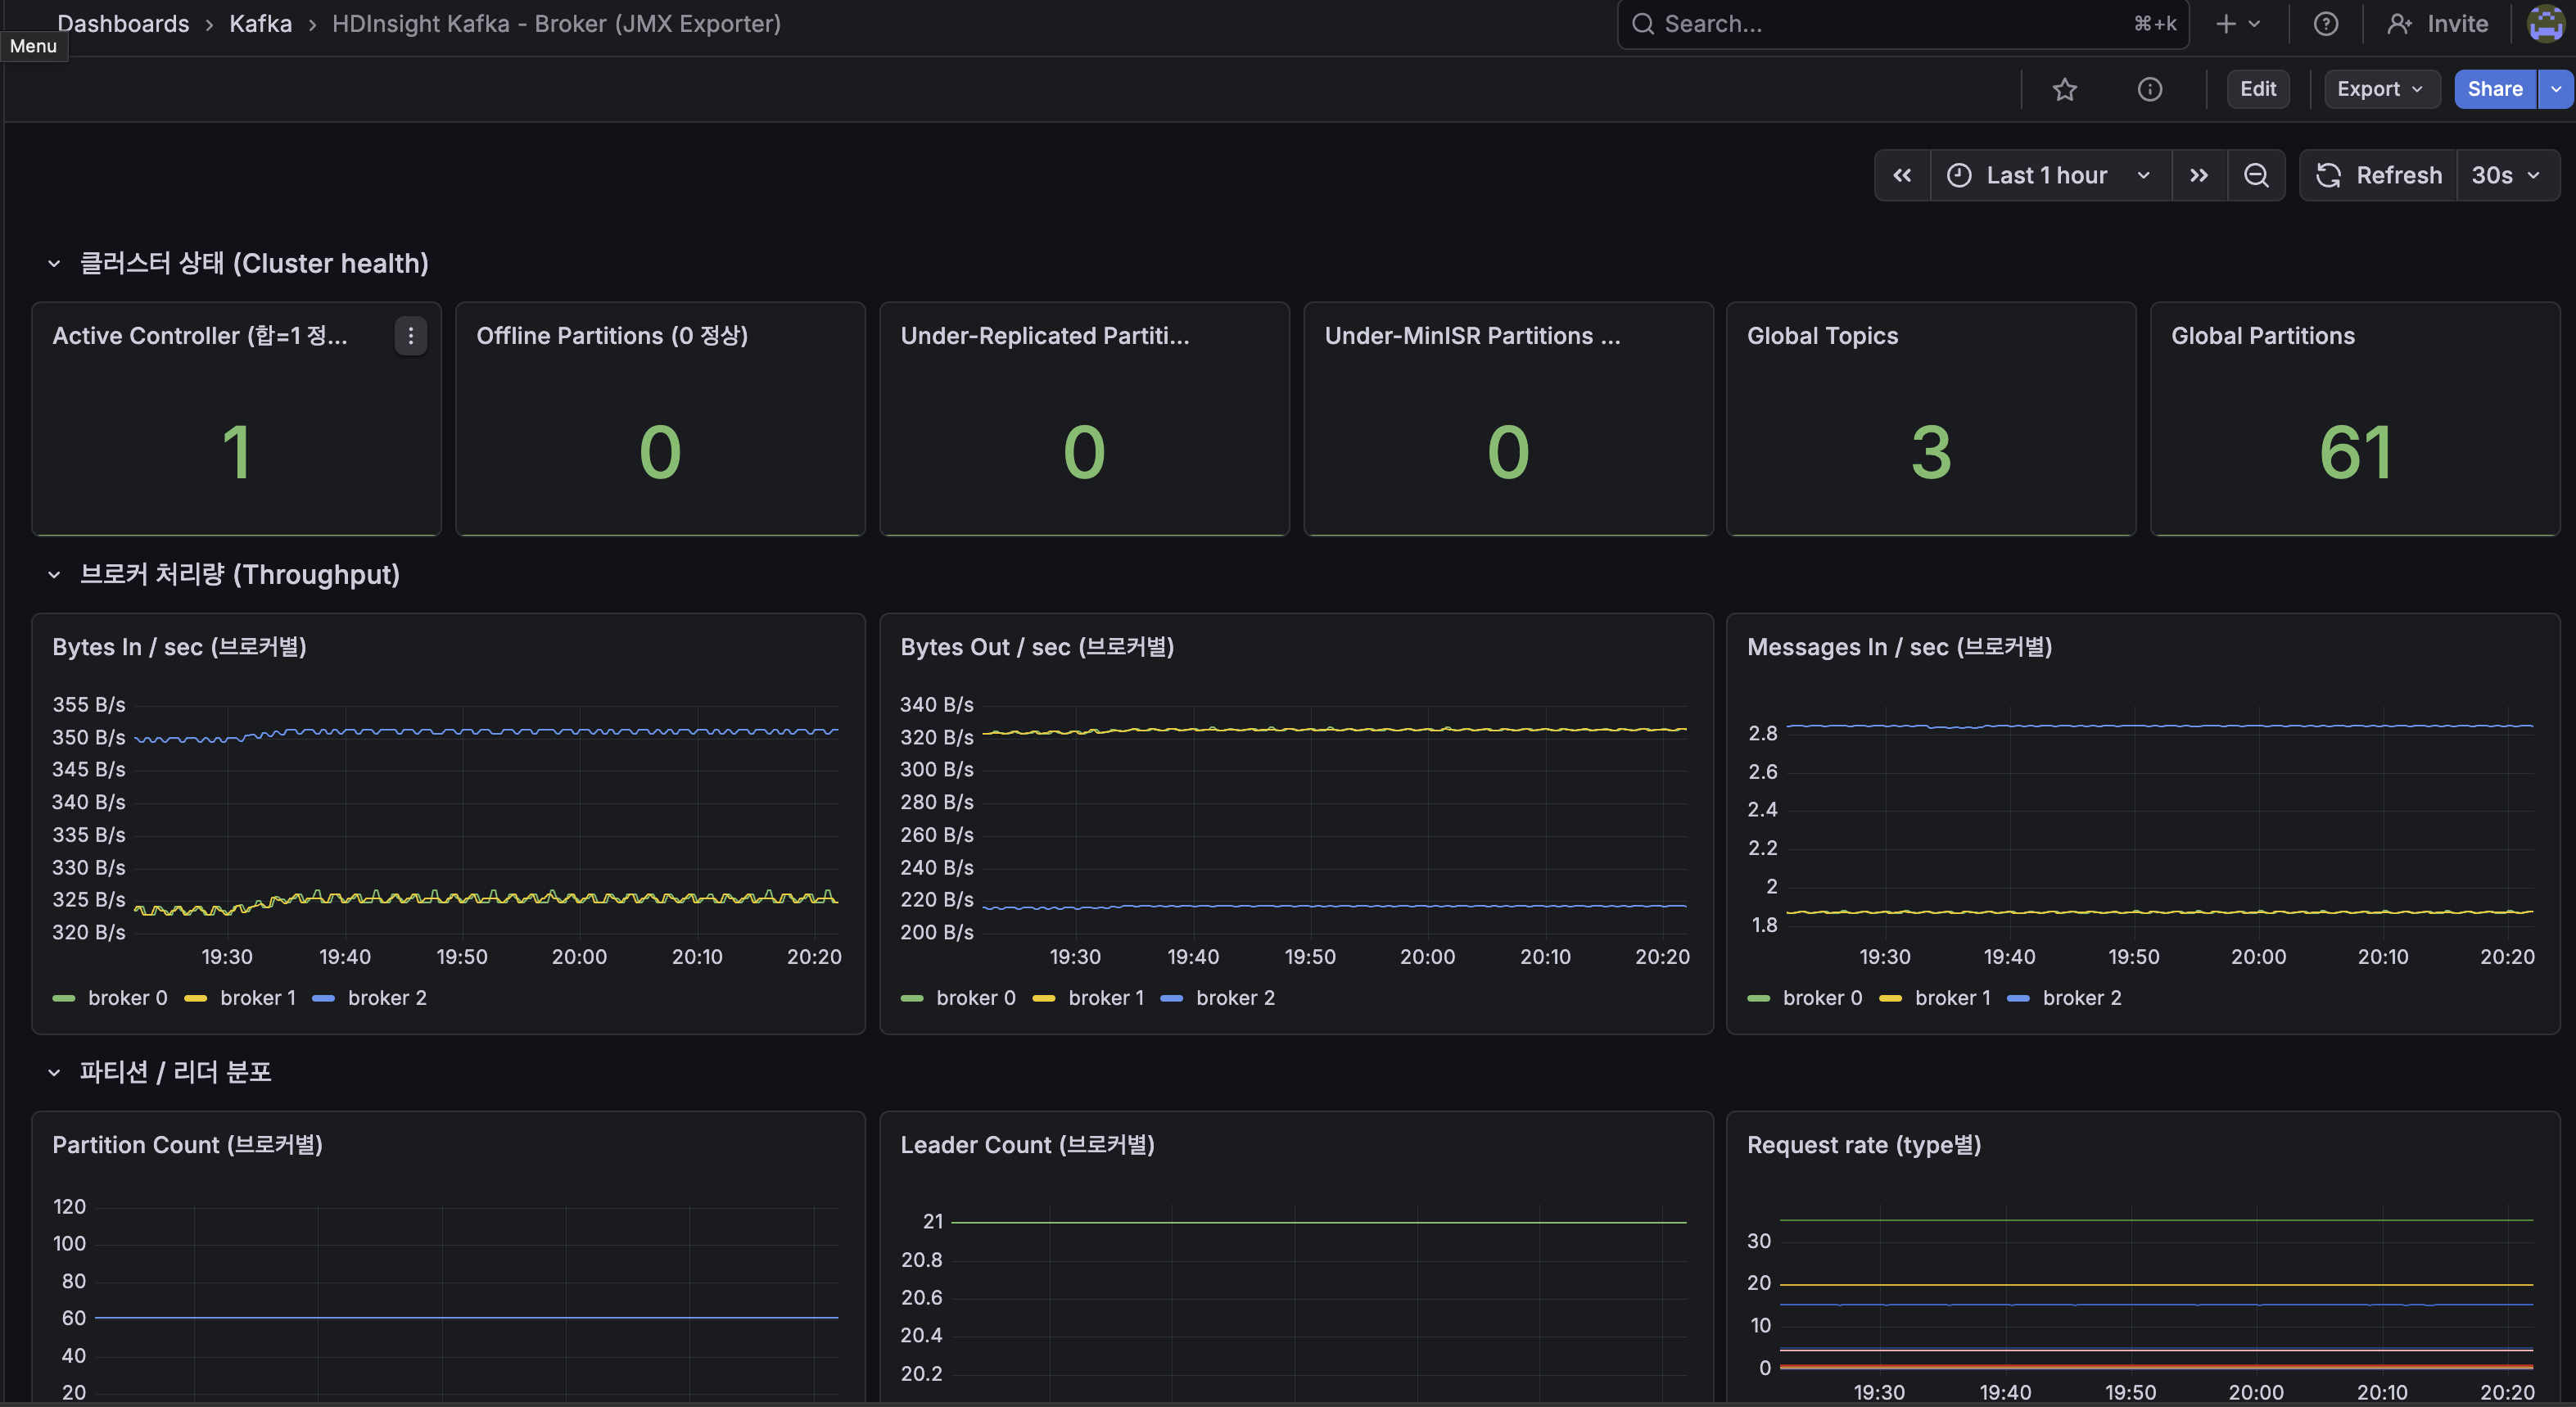
Task: Open the Export dropdown
Action: tap(2381, 90)
